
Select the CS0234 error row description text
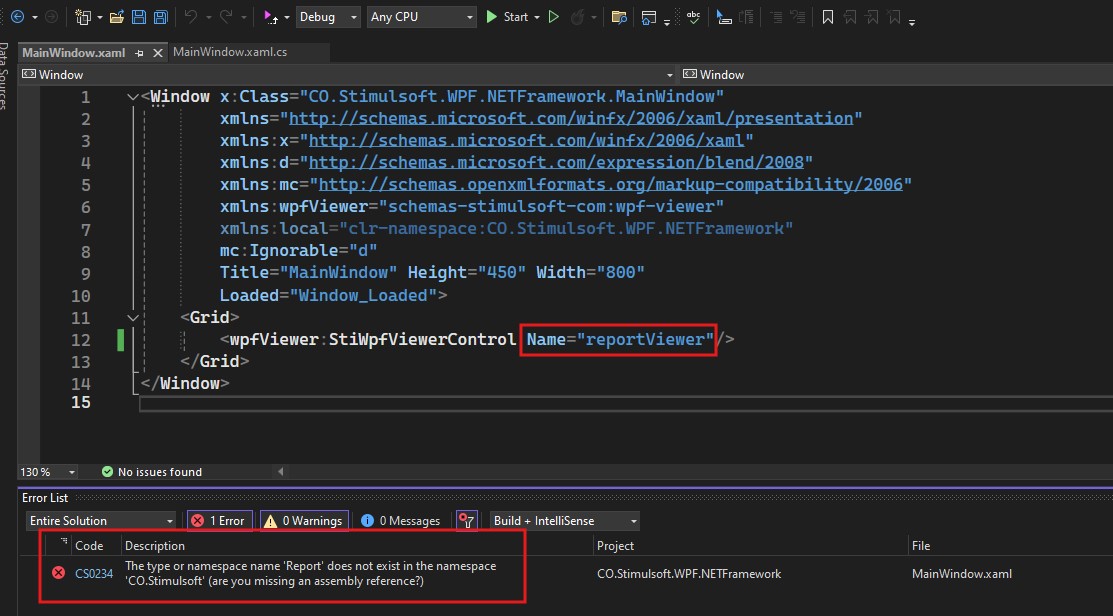[x=311, y=573]
